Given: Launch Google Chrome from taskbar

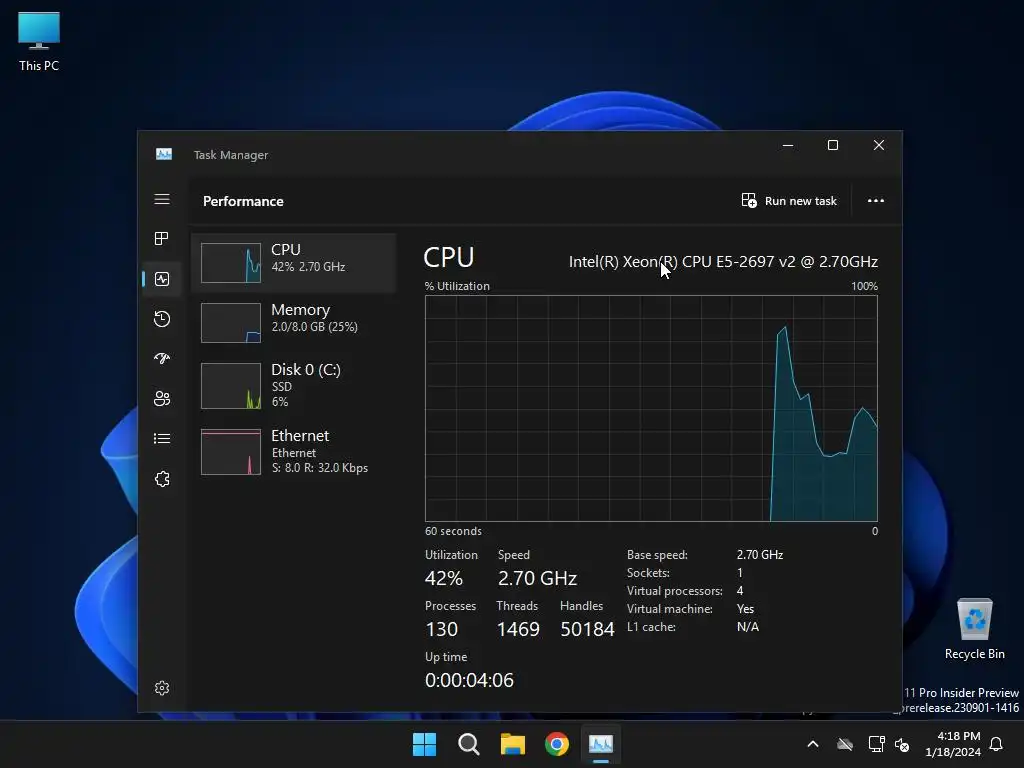Looking at the screenshot, I should (x=557, y=744).
